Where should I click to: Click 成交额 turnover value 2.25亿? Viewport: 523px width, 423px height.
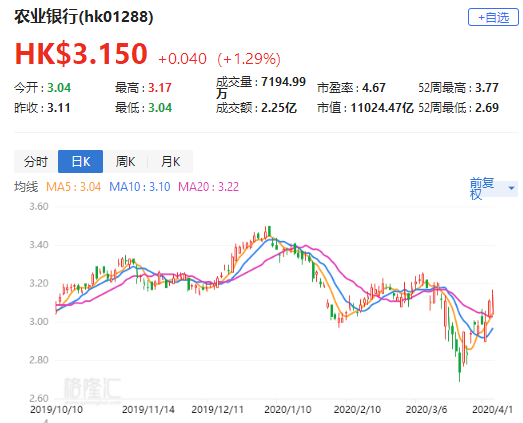[279, 108]
